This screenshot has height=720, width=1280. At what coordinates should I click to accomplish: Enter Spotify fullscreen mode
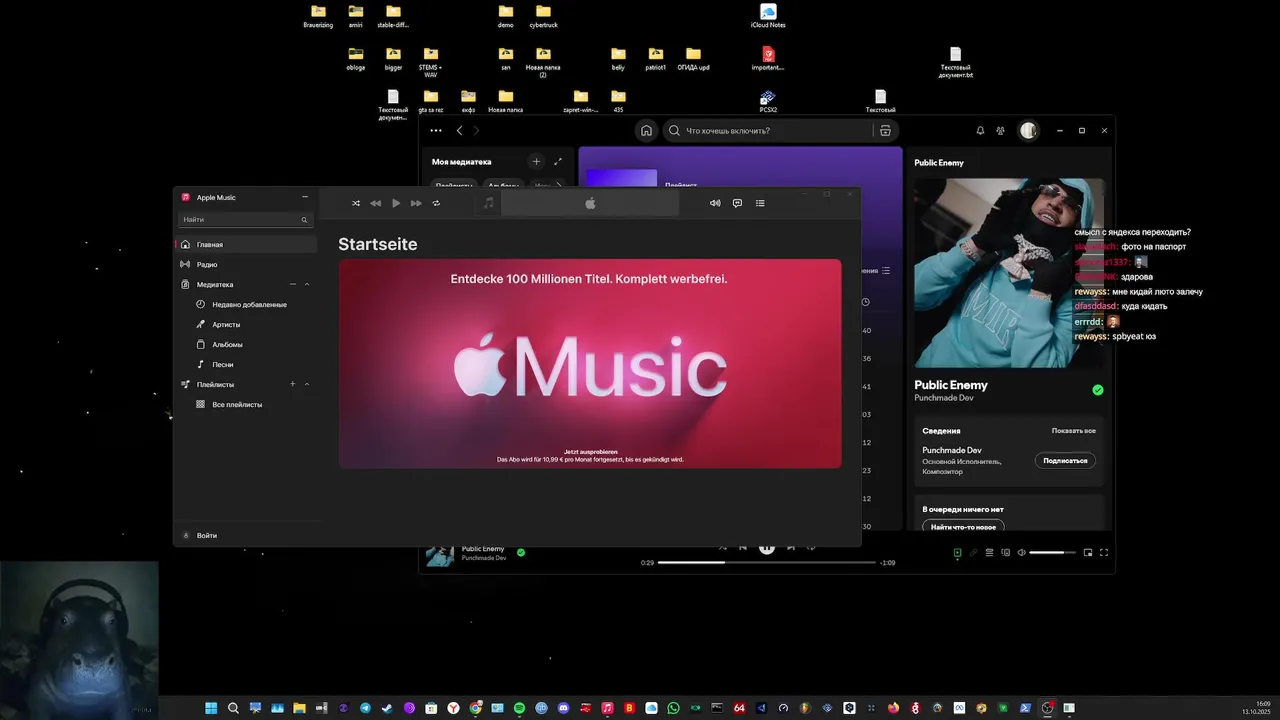coord(1104,552)
